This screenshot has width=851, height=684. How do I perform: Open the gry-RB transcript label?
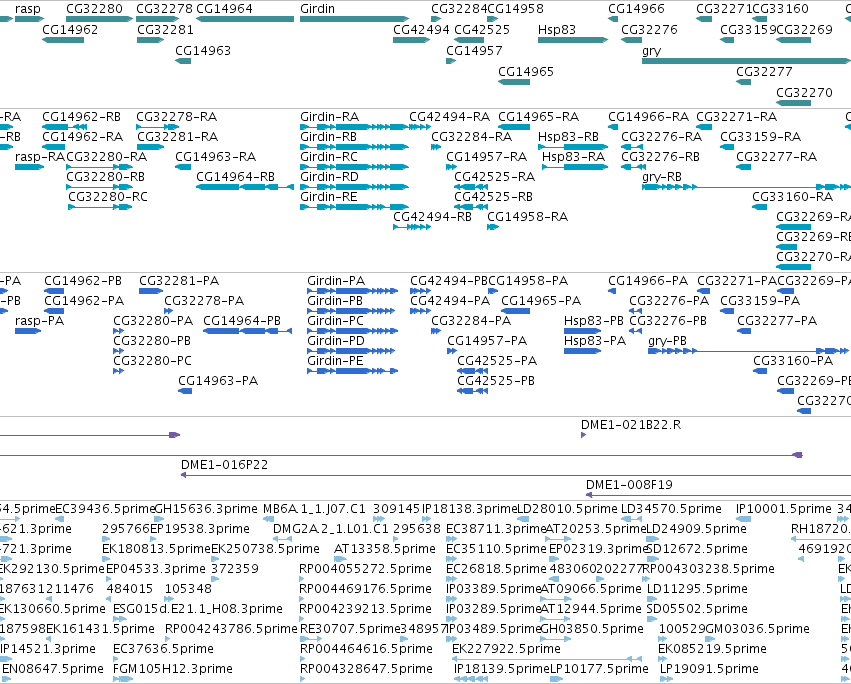click(662, 177)
